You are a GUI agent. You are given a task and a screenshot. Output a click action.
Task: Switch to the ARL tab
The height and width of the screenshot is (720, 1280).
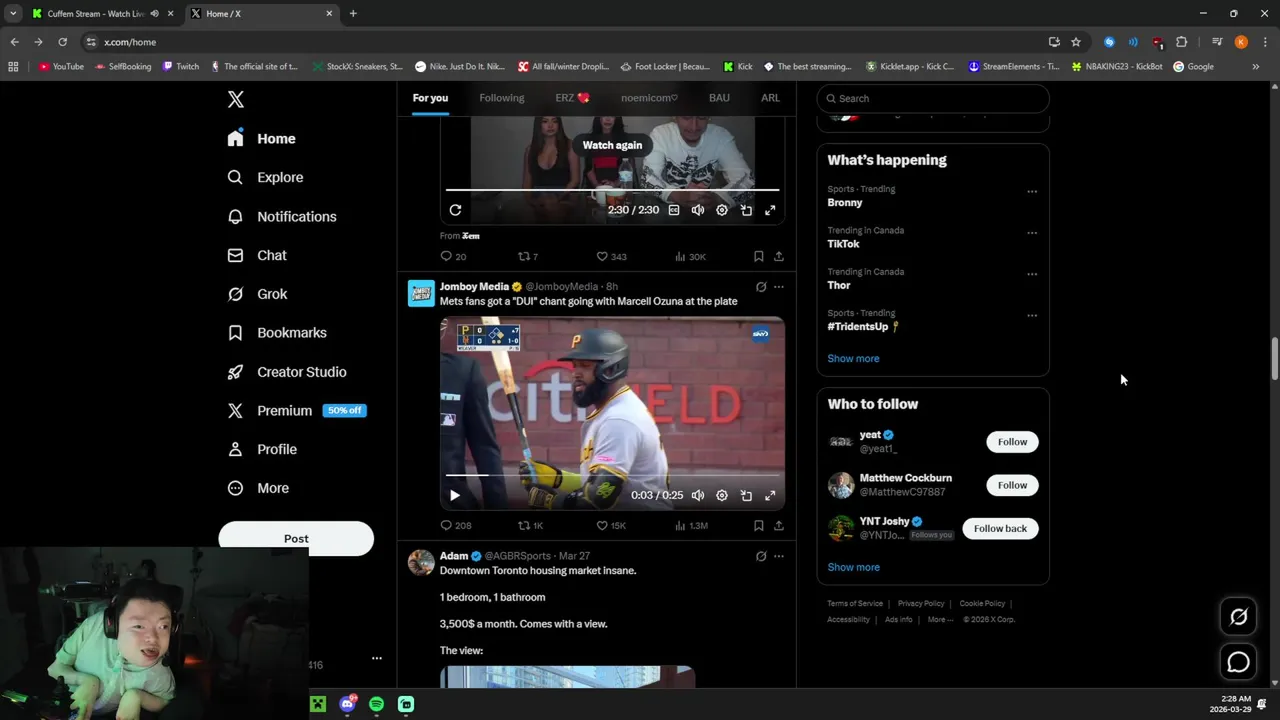point(770,98)
